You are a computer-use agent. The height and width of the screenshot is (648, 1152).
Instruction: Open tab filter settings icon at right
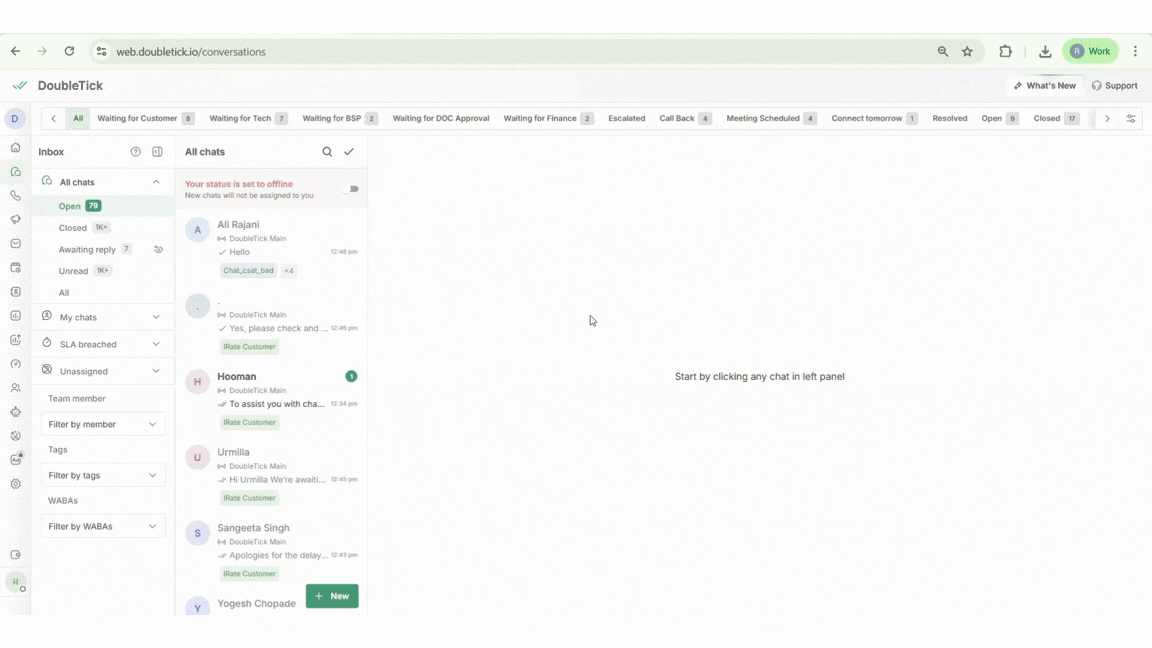(x=1131, y=119)
